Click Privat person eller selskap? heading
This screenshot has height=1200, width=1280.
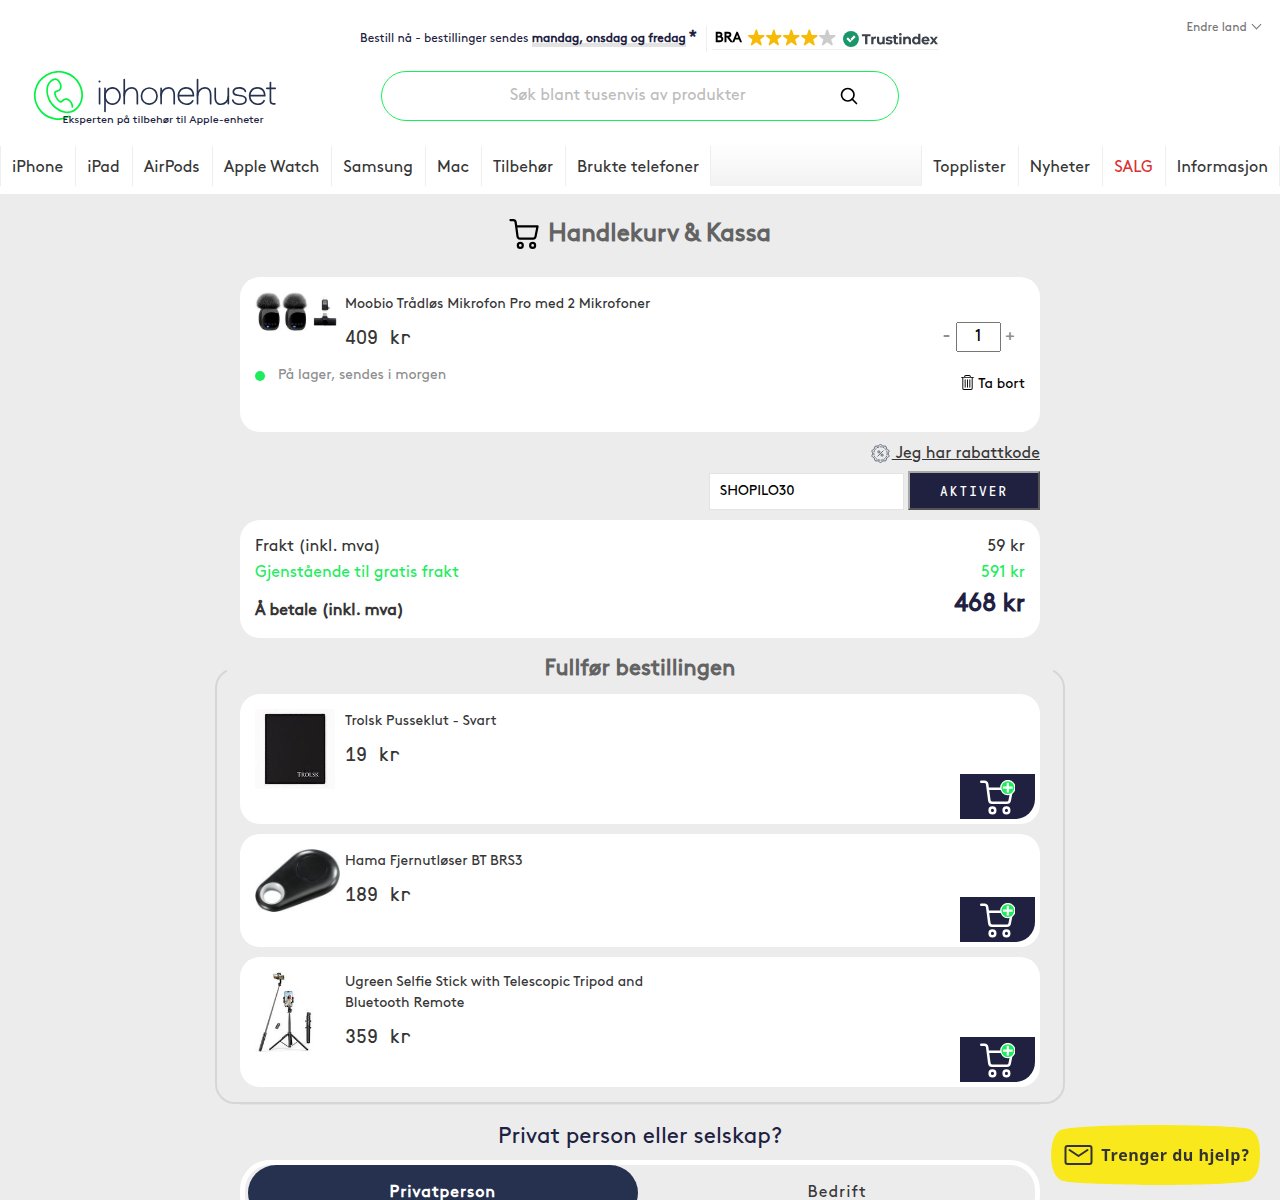coord(640,1136)
